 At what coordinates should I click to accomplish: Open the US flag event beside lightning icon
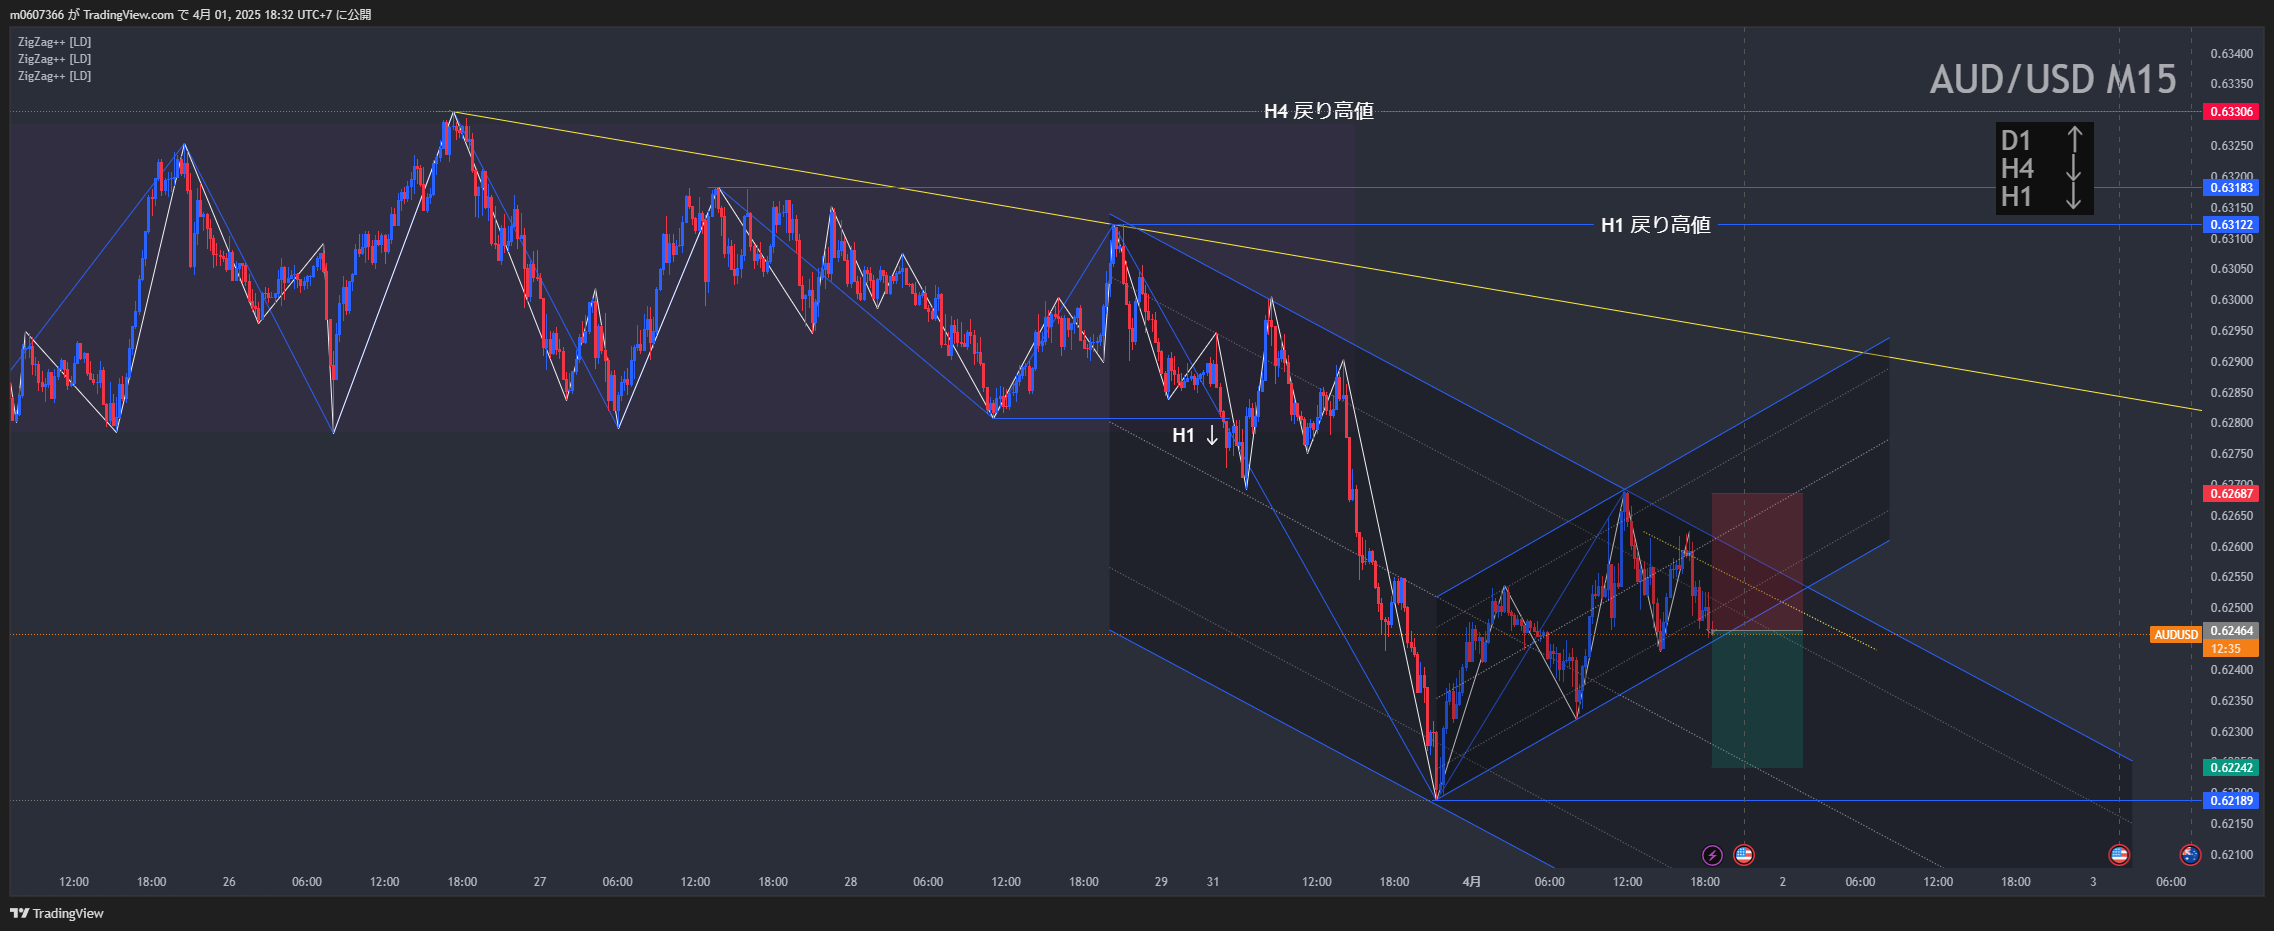pos(1744,855)
